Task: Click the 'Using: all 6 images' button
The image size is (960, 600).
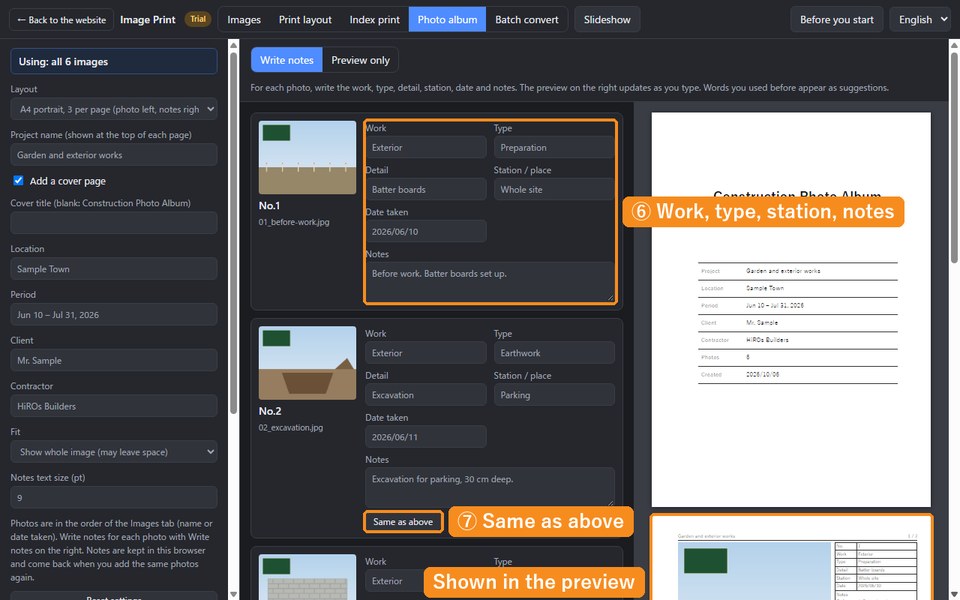Action: click(114, 61)
